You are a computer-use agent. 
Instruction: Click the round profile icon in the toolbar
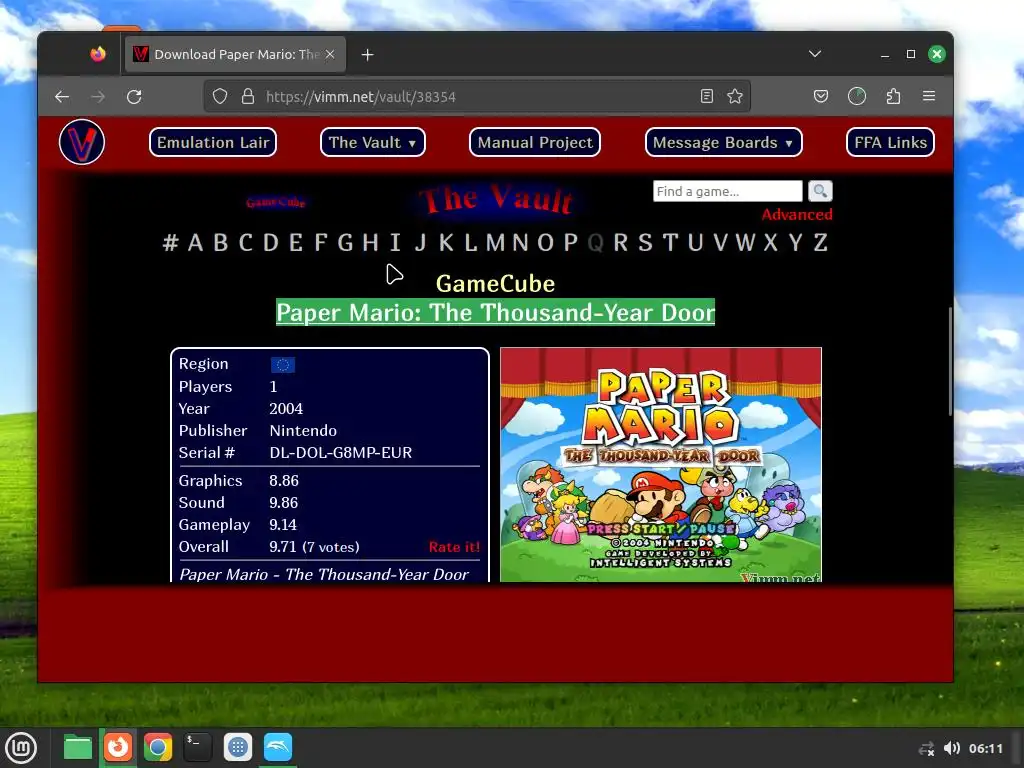(x=857, y=97)
